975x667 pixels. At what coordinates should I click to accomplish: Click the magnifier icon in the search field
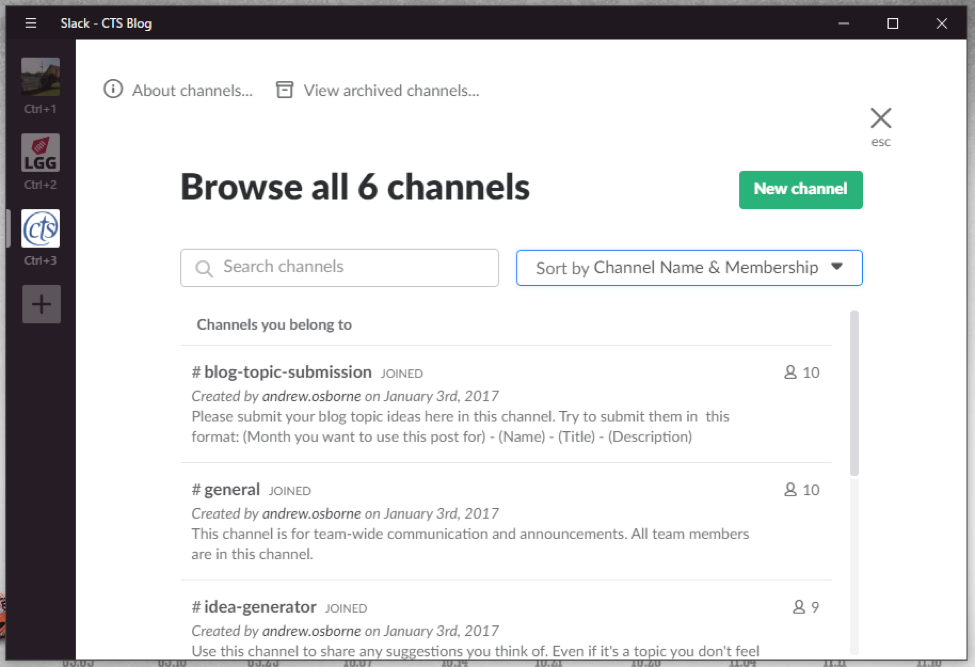pyautogui.click(x=204, y=268)
